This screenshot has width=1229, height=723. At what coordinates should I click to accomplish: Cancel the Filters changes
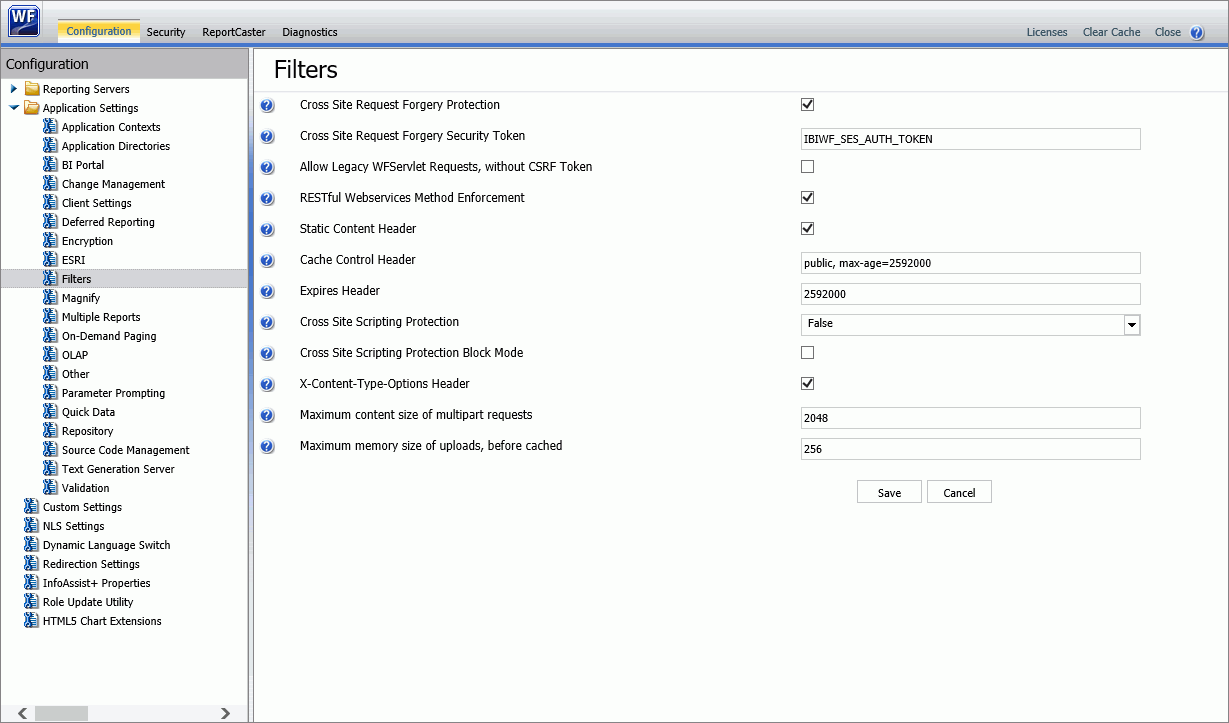coord(959,492)
